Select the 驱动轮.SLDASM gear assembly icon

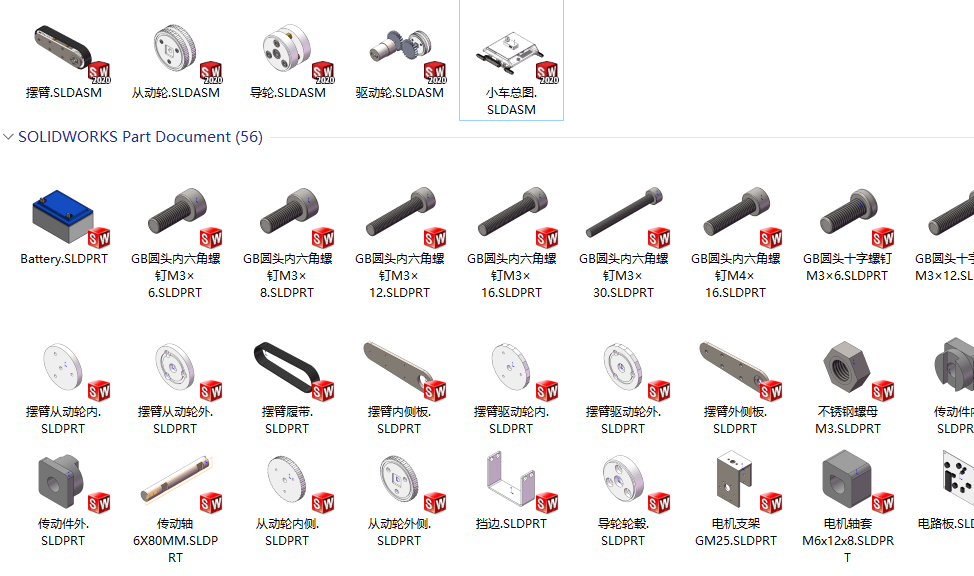[x=399, y=53]
